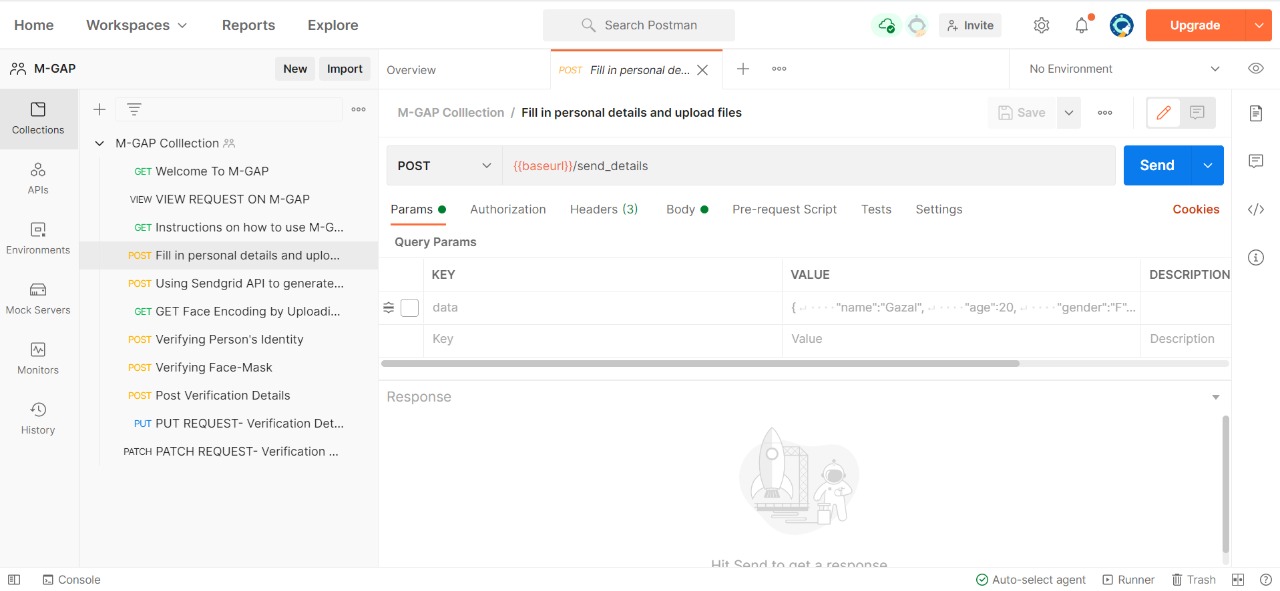Open the Environments sidebar panel
The height and width of the screenshot is (591, 1280).
(x=38, y=238)
